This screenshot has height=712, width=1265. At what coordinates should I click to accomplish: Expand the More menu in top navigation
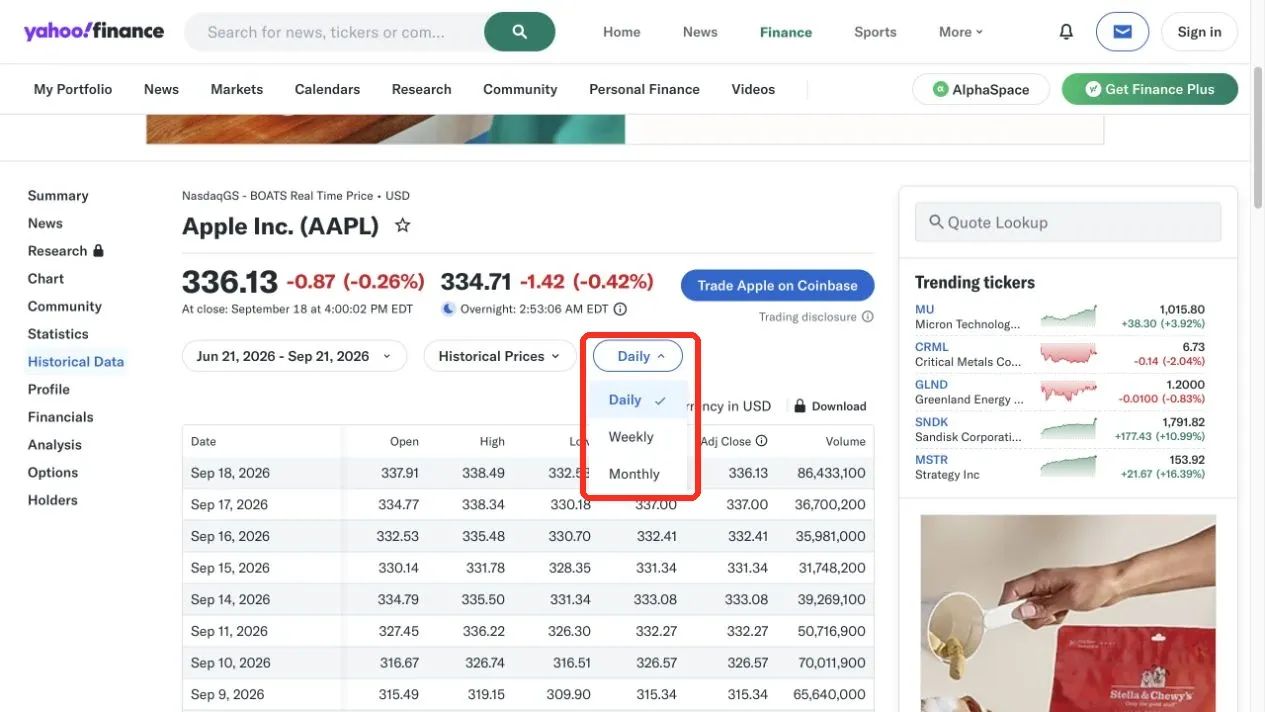(961, 32)
